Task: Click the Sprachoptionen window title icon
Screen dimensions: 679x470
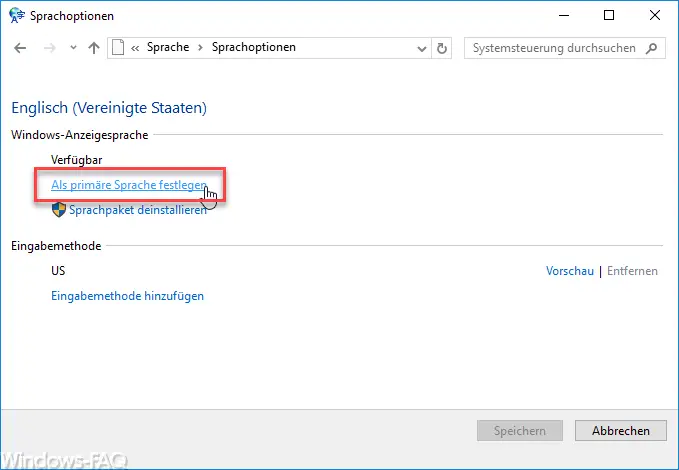Action: click(17, 16)
